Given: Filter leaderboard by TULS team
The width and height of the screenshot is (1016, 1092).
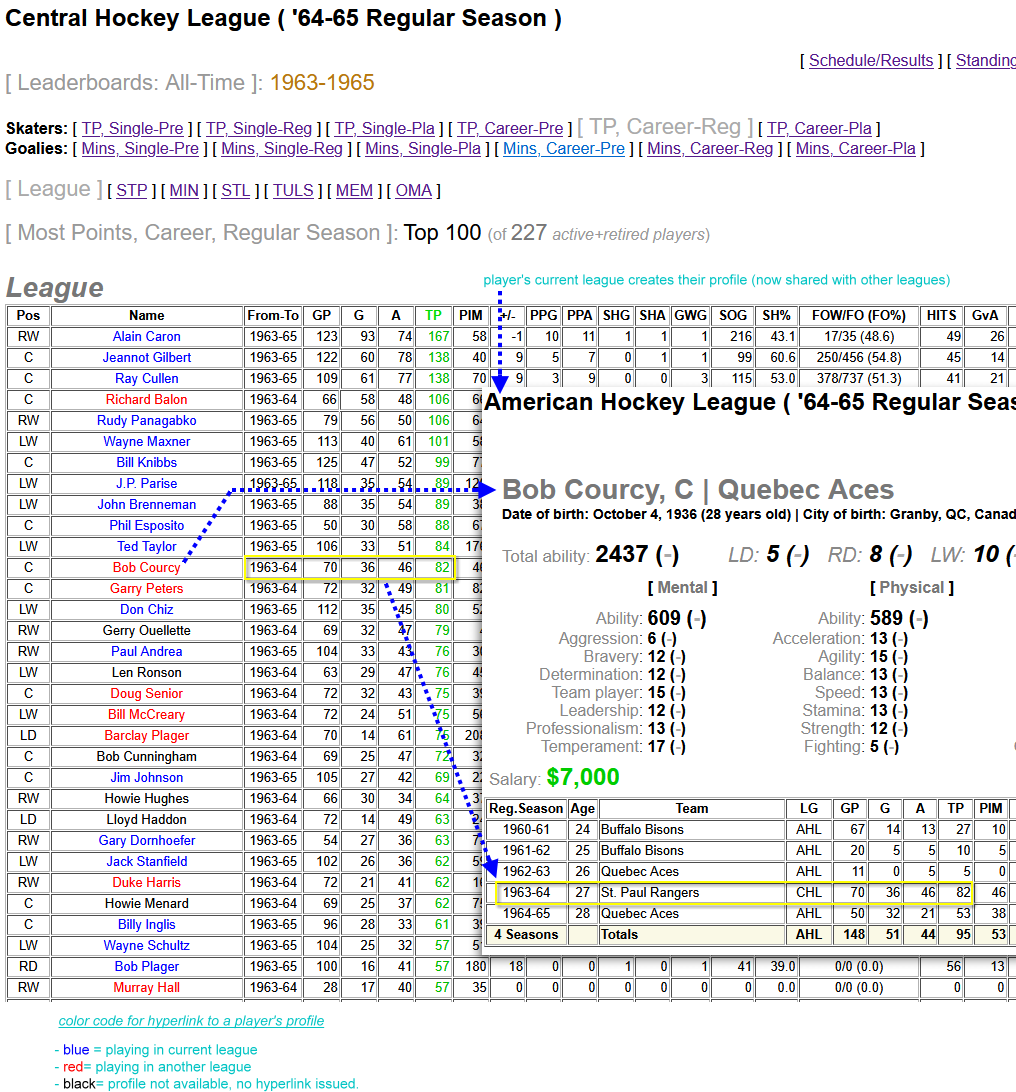Looking at the screenshot, I should [x=293, y=190].
